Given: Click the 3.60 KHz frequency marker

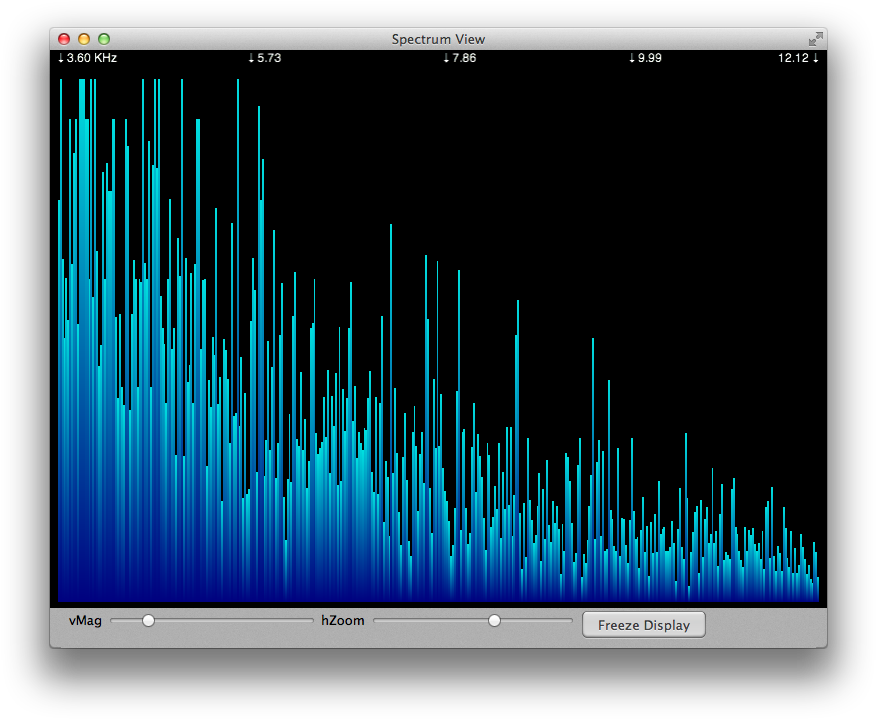Looking at the screenshot, I should click(88, 58).
